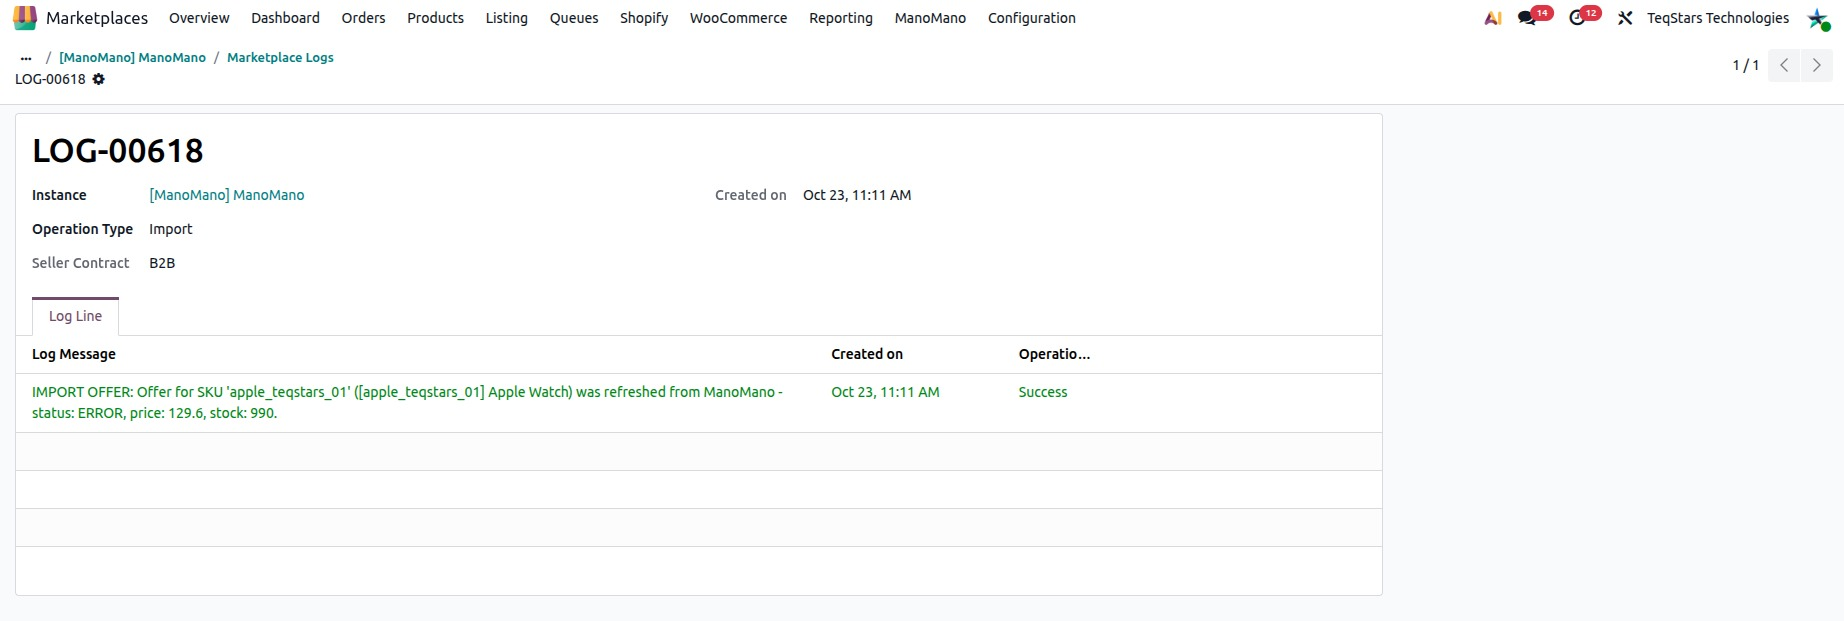The image size is (1844, 621).
Task: Click the LOG-00618 record title heading
Action: (x=118, y=151)
